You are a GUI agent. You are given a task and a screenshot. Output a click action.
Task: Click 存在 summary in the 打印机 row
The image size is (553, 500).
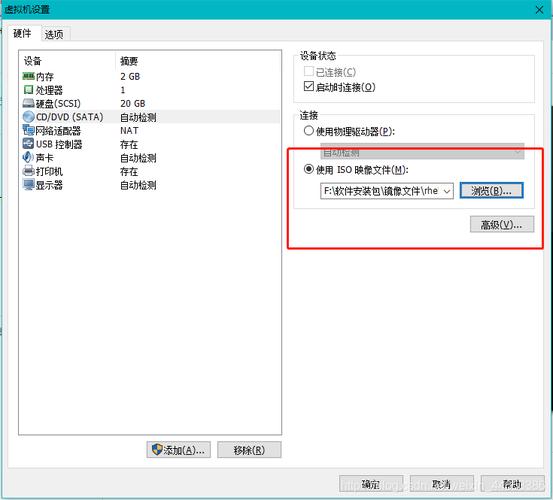coord(129,171)
